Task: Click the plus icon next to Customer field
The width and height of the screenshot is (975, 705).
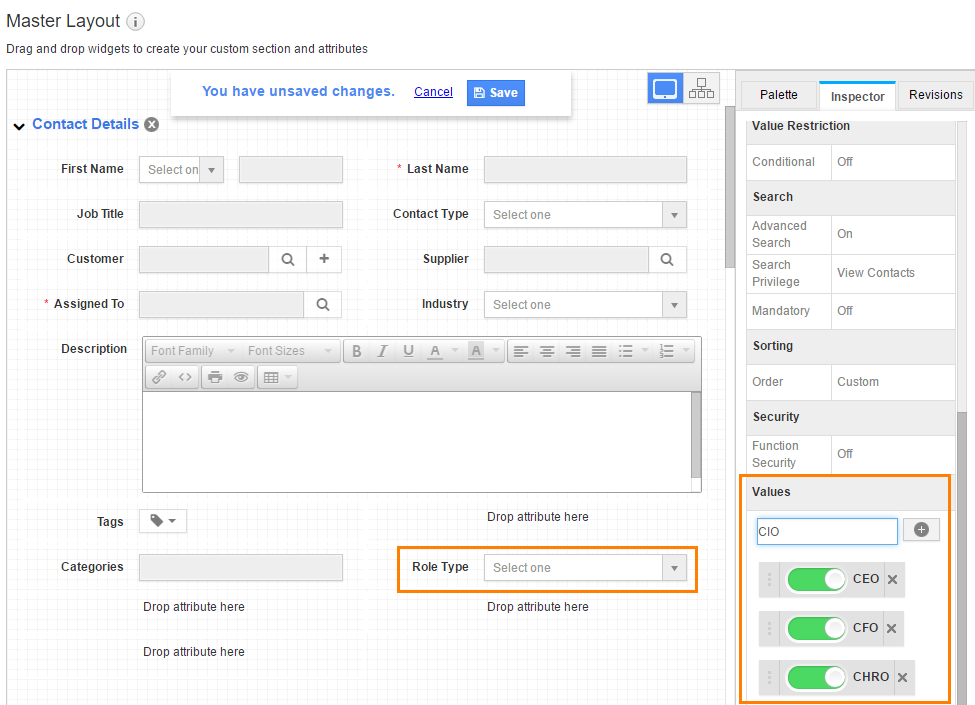Action: (322, 258)
